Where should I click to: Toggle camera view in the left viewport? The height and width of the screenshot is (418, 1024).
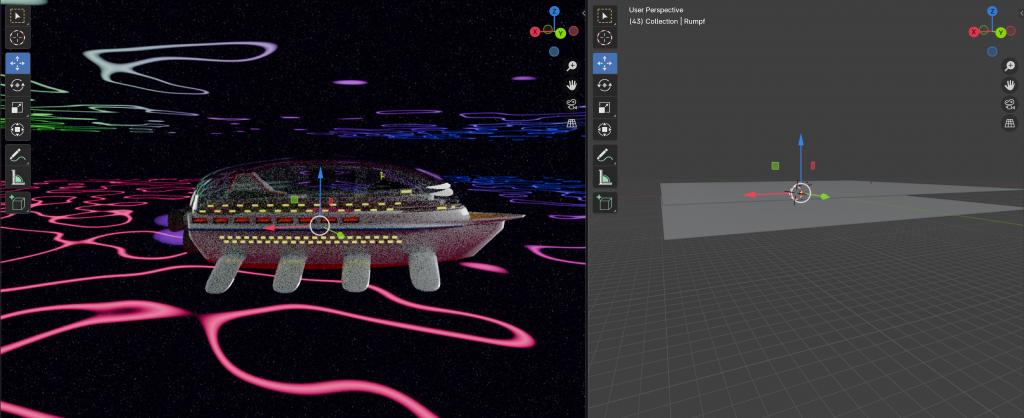tap(571, 104)
